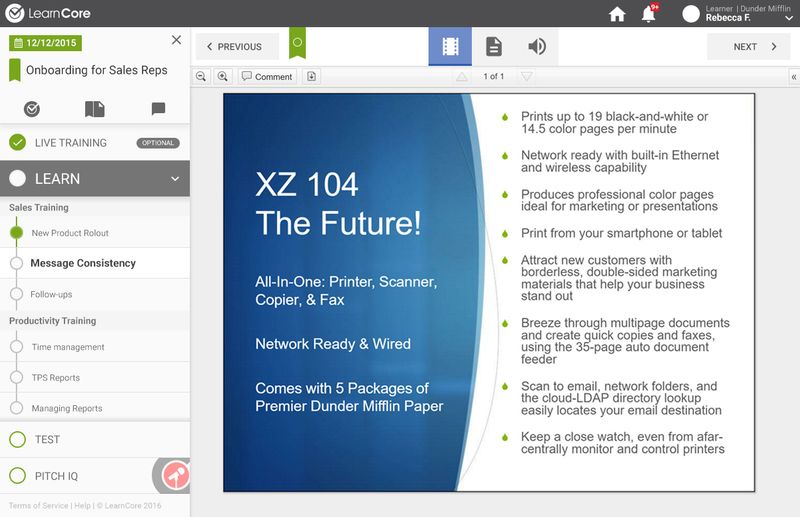Collapse the side panel double chevron
Screen dimensions: 800x517
(x=794, y=77)
